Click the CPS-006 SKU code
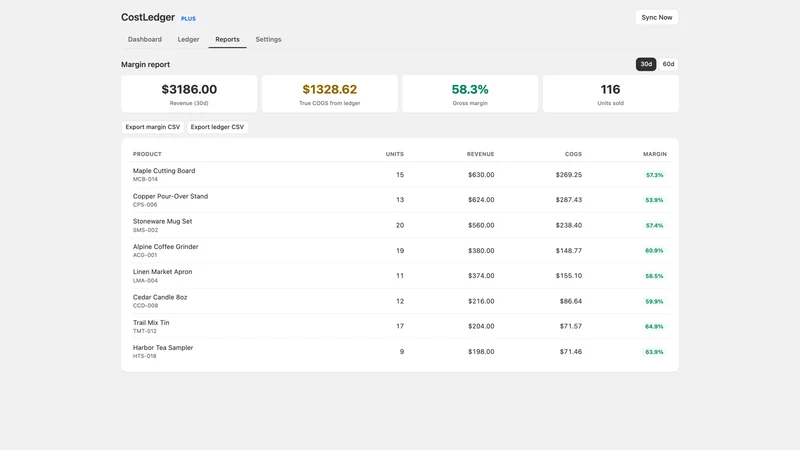The height and width of the screenshot is (450, 800). click(x=145, y=205)
